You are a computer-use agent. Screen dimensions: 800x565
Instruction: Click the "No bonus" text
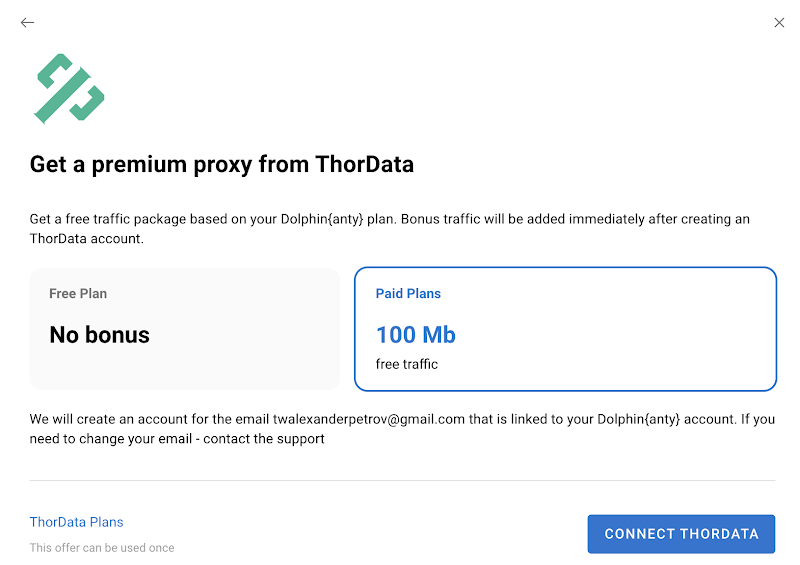(x=99, y=336)
